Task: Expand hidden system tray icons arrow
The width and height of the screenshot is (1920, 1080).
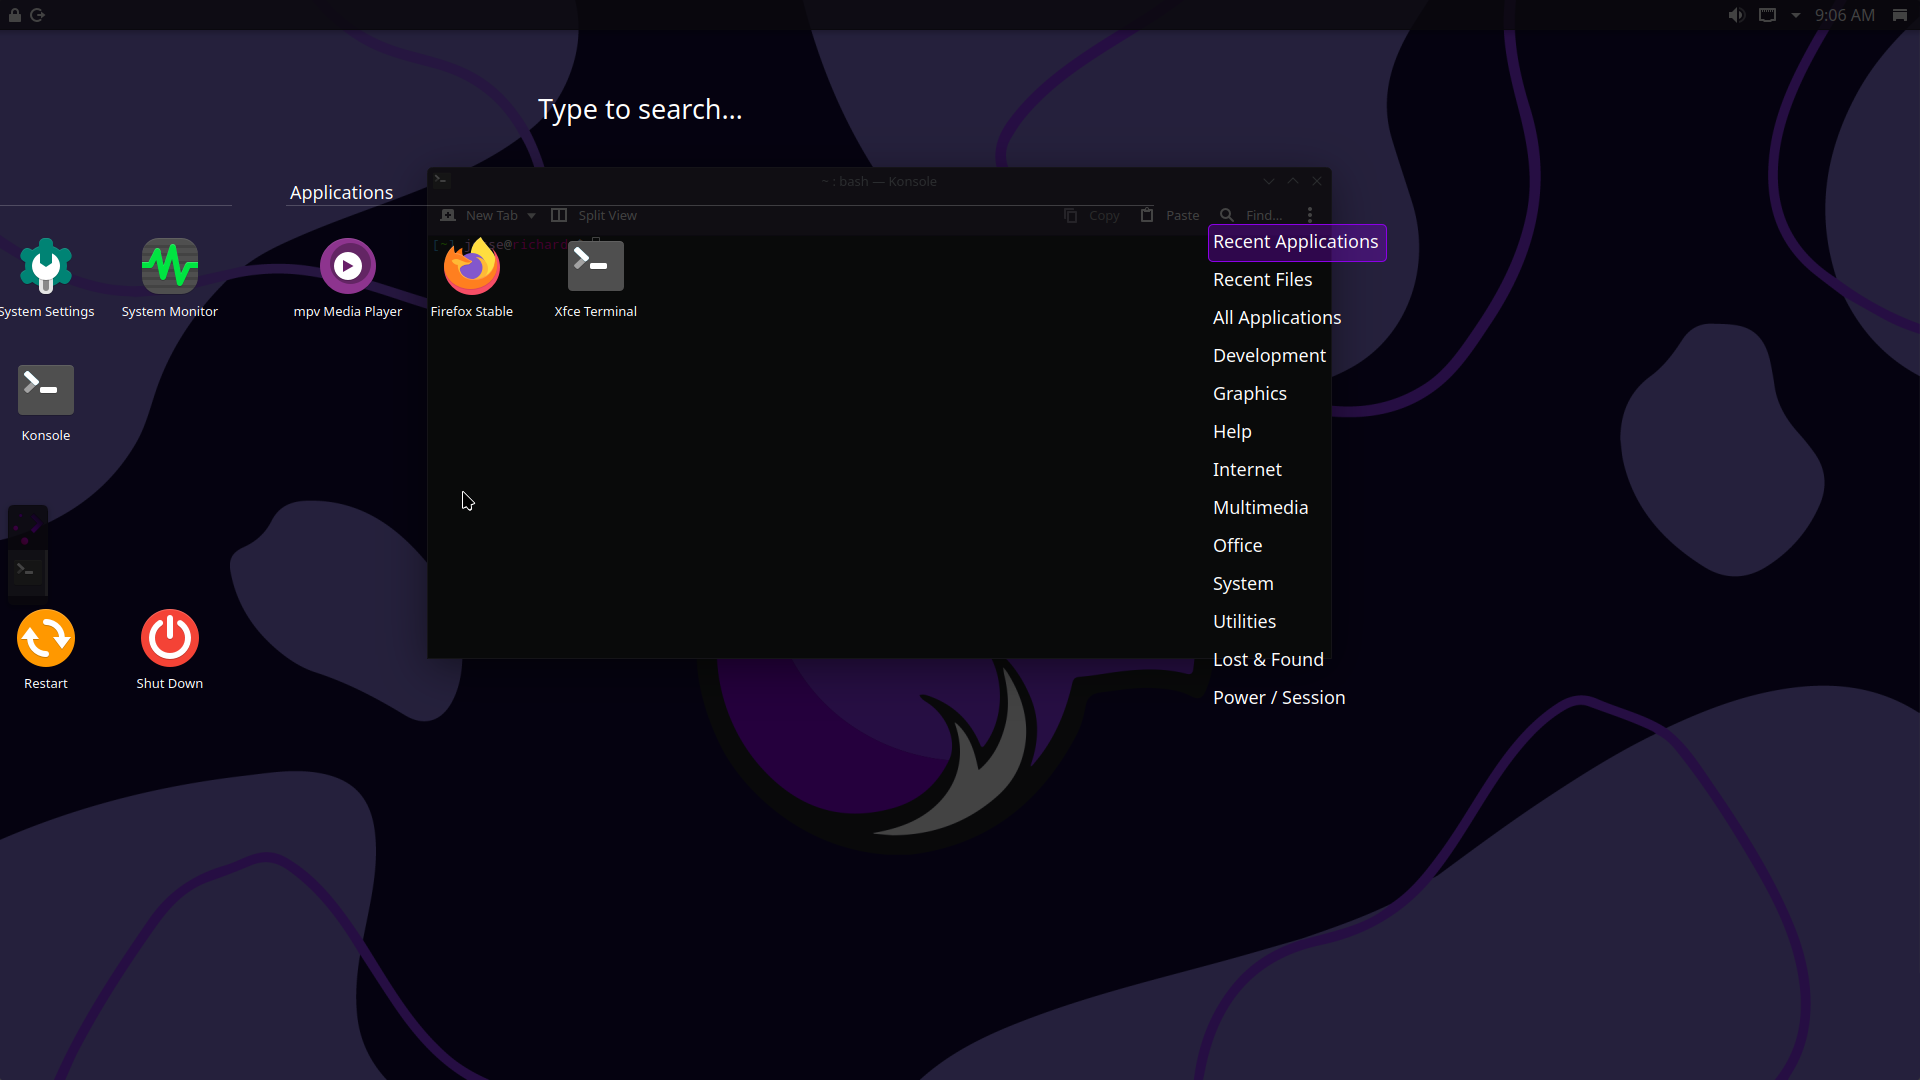Action: 1796,15
